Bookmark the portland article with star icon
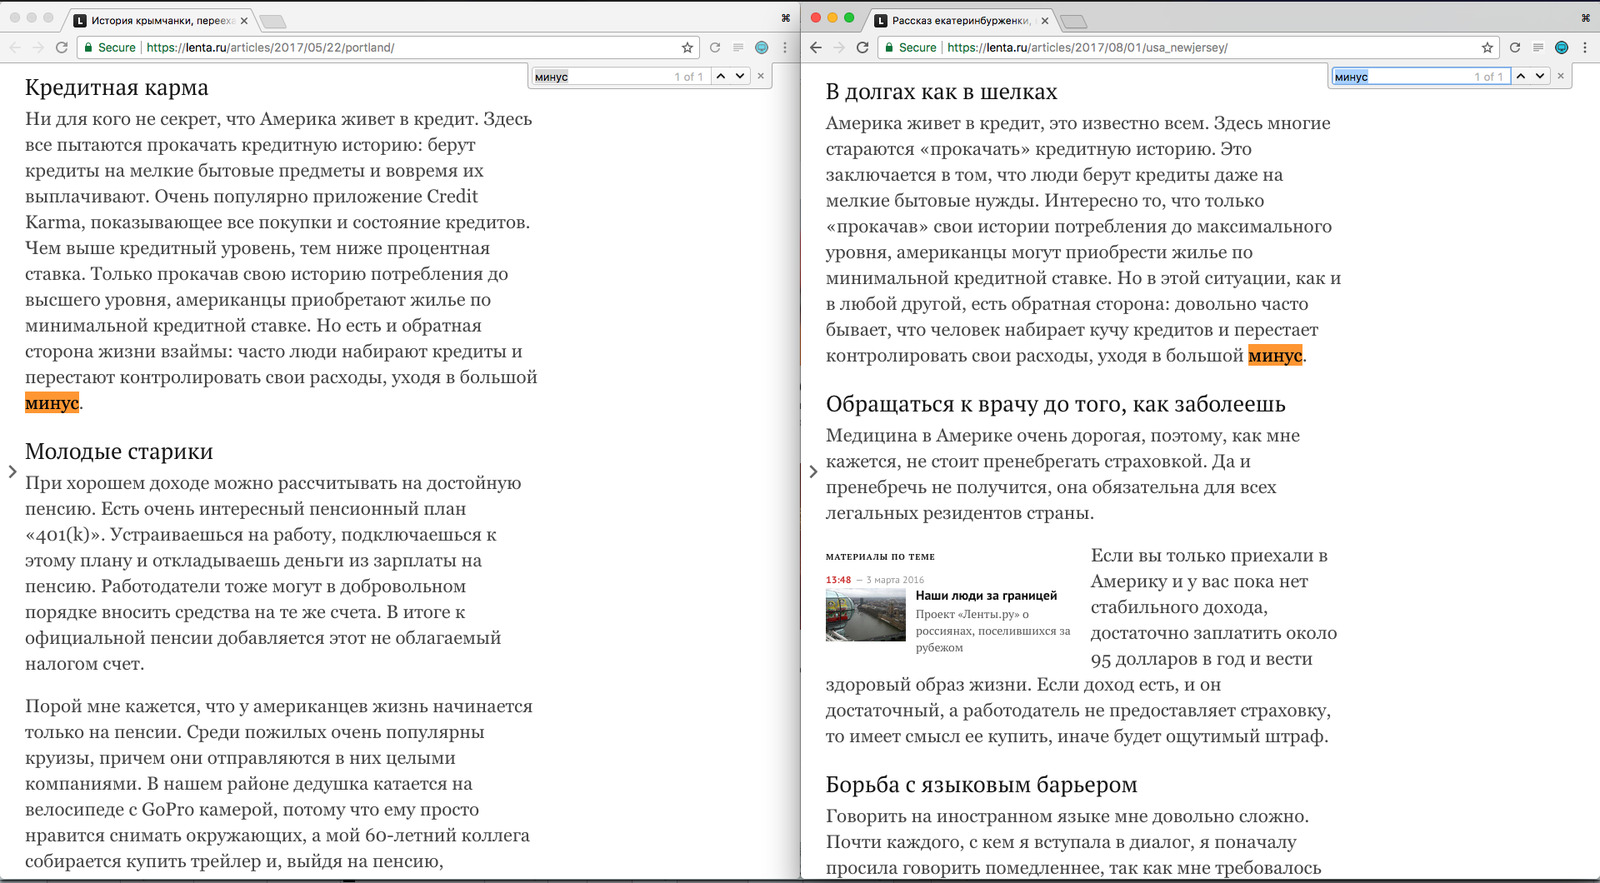Image resolution: width=1600 pixels, height=883 pixels. tap(687, 47)
